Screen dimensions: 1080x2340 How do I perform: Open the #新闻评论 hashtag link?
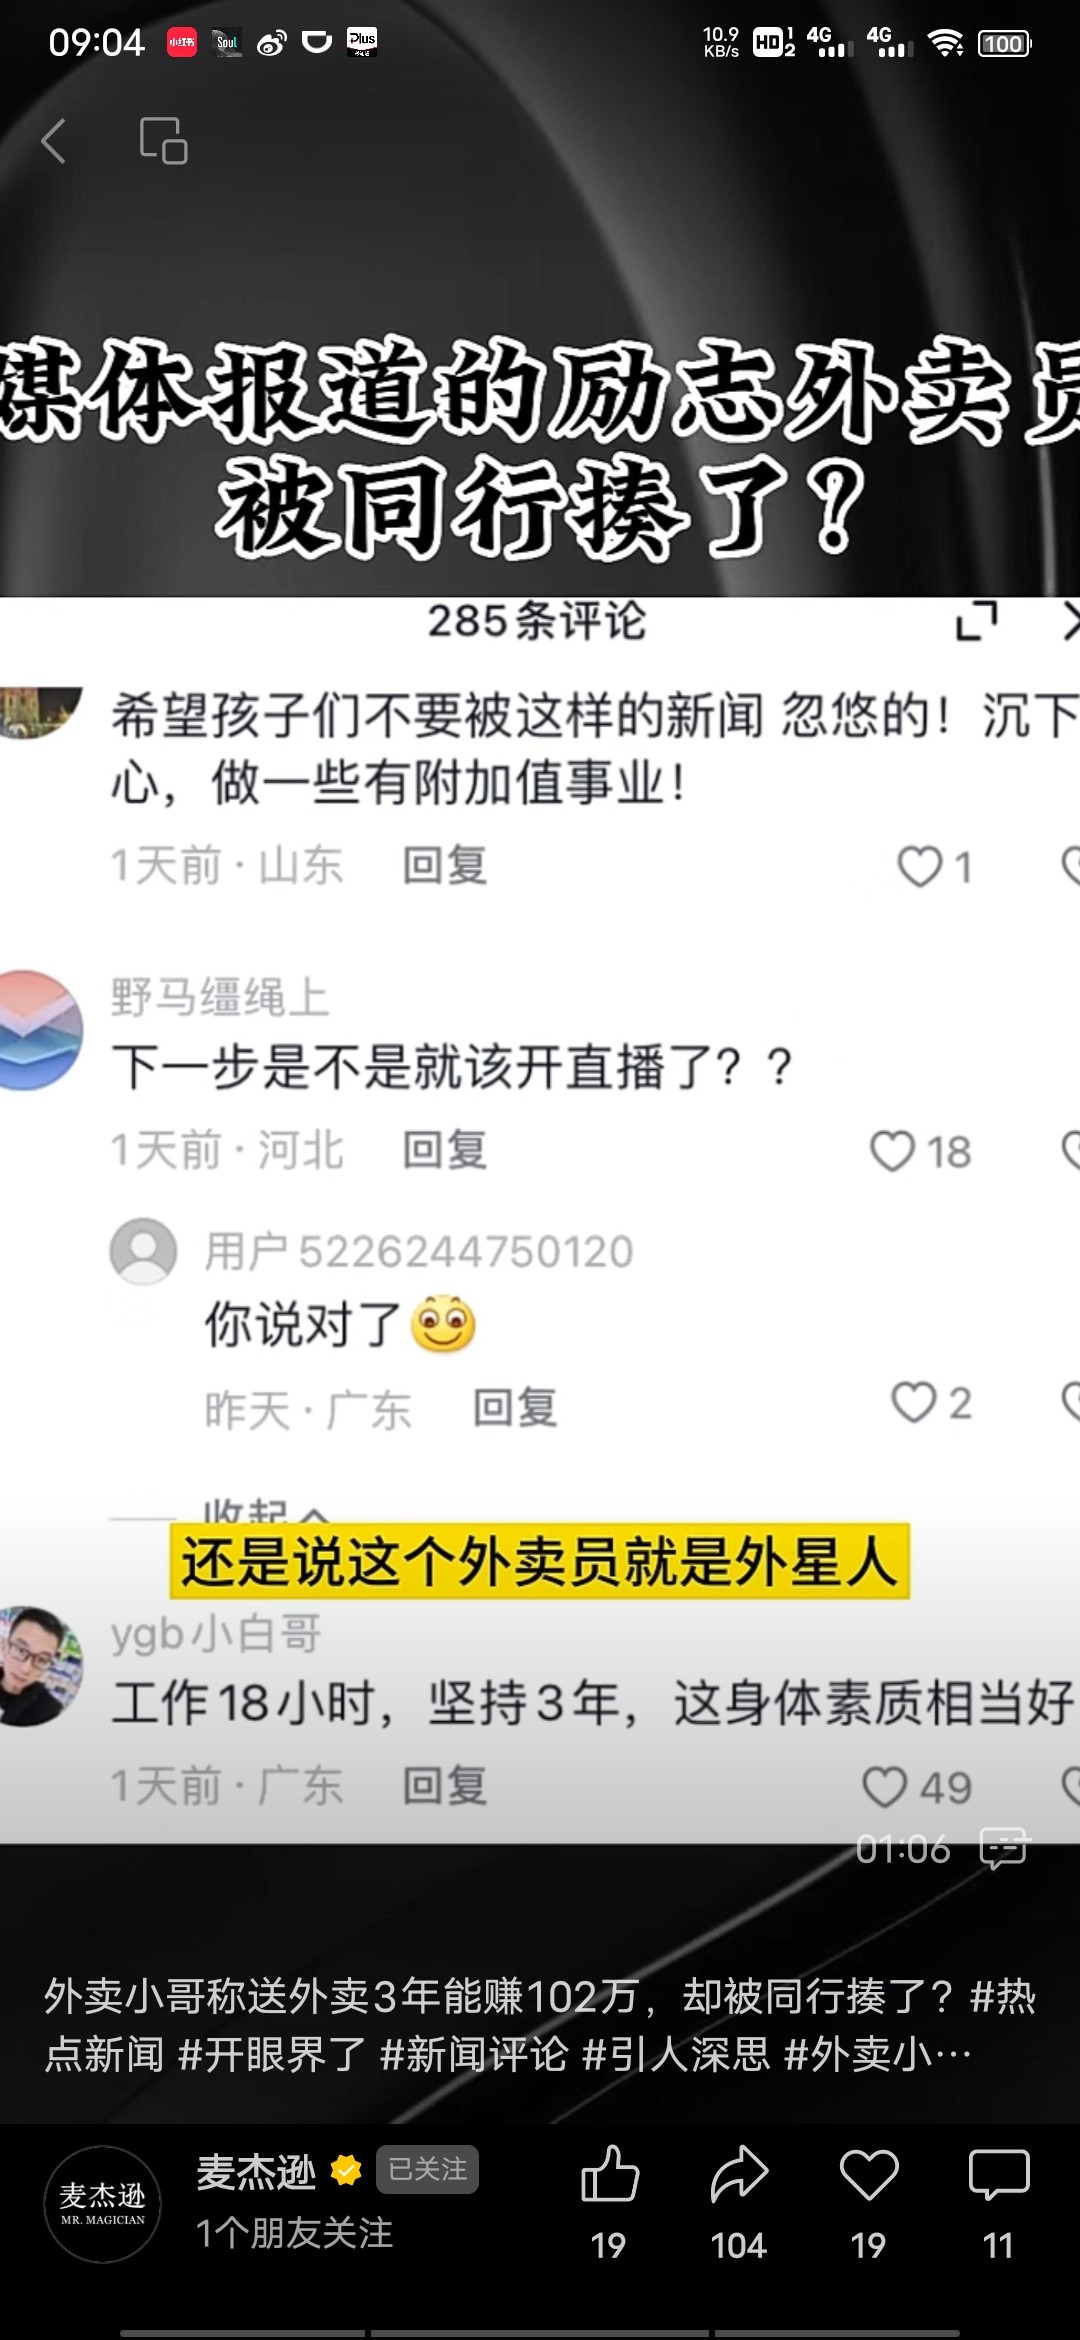474,2054
